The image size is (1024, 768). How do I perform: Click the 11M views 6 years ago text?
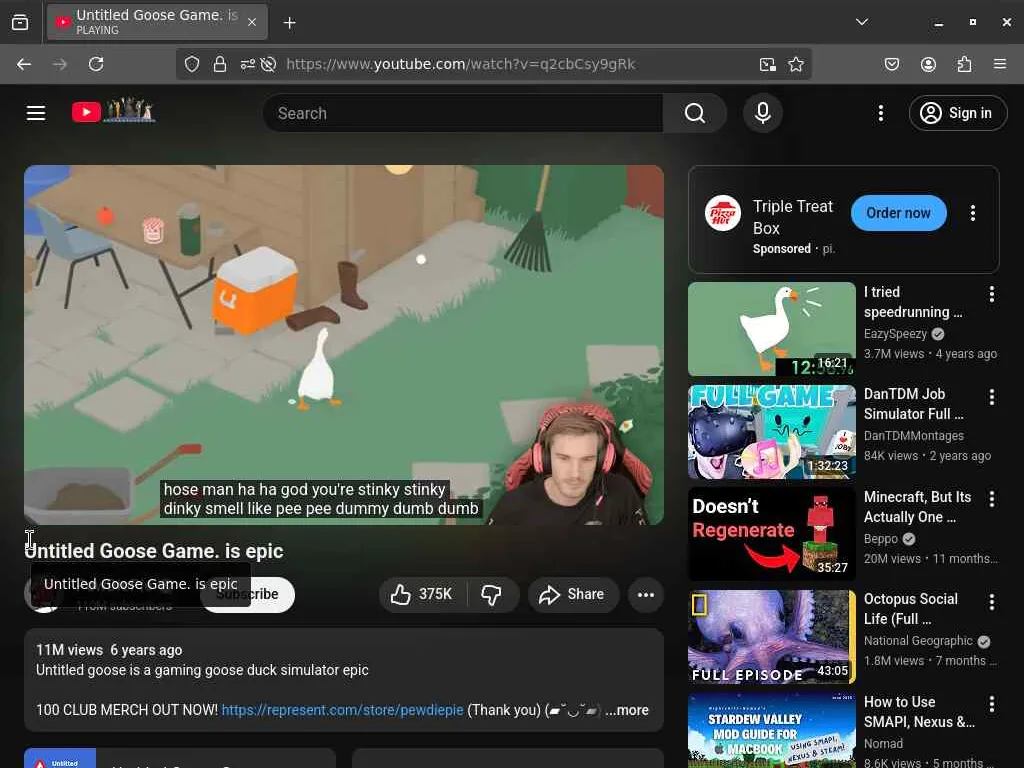pos(109,650)
